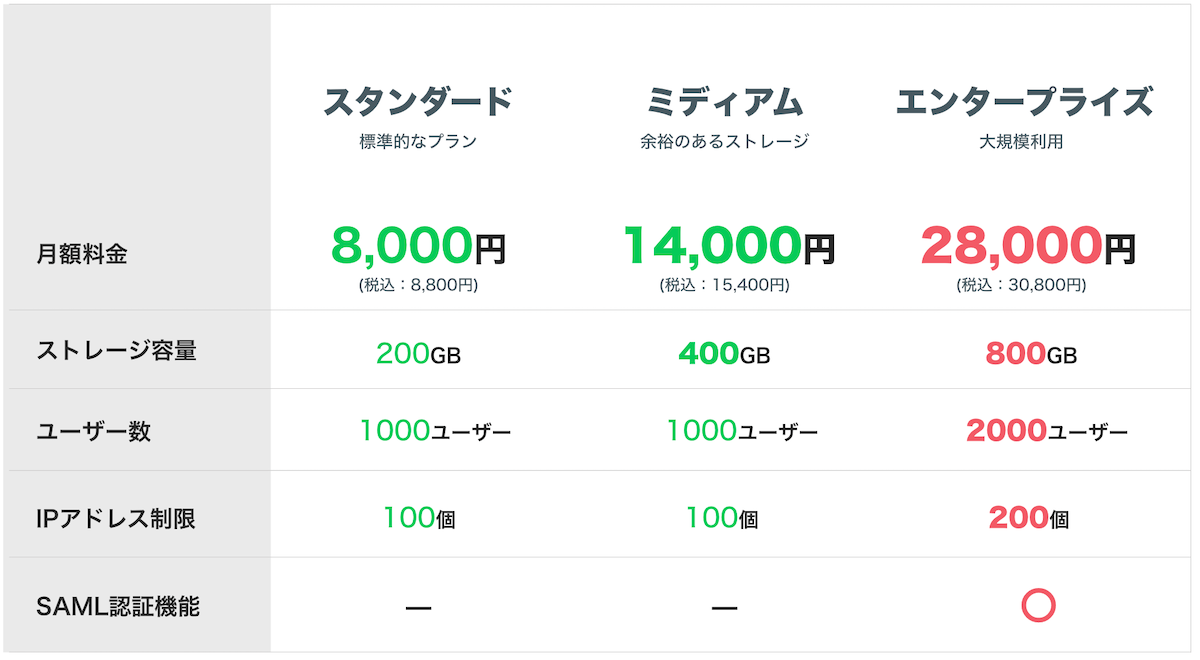1200x660 pixels.
Task: Click the 200個 IP limit value
Action: click(1028, 518)
